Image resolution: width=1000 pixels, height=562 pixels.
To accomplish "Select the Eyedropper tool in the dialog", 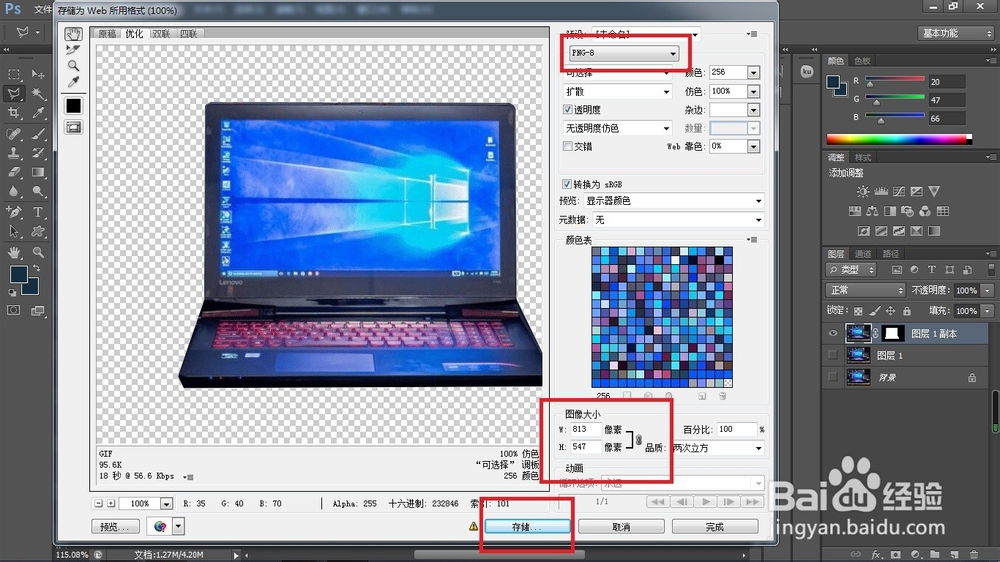I will click(73, 82).
